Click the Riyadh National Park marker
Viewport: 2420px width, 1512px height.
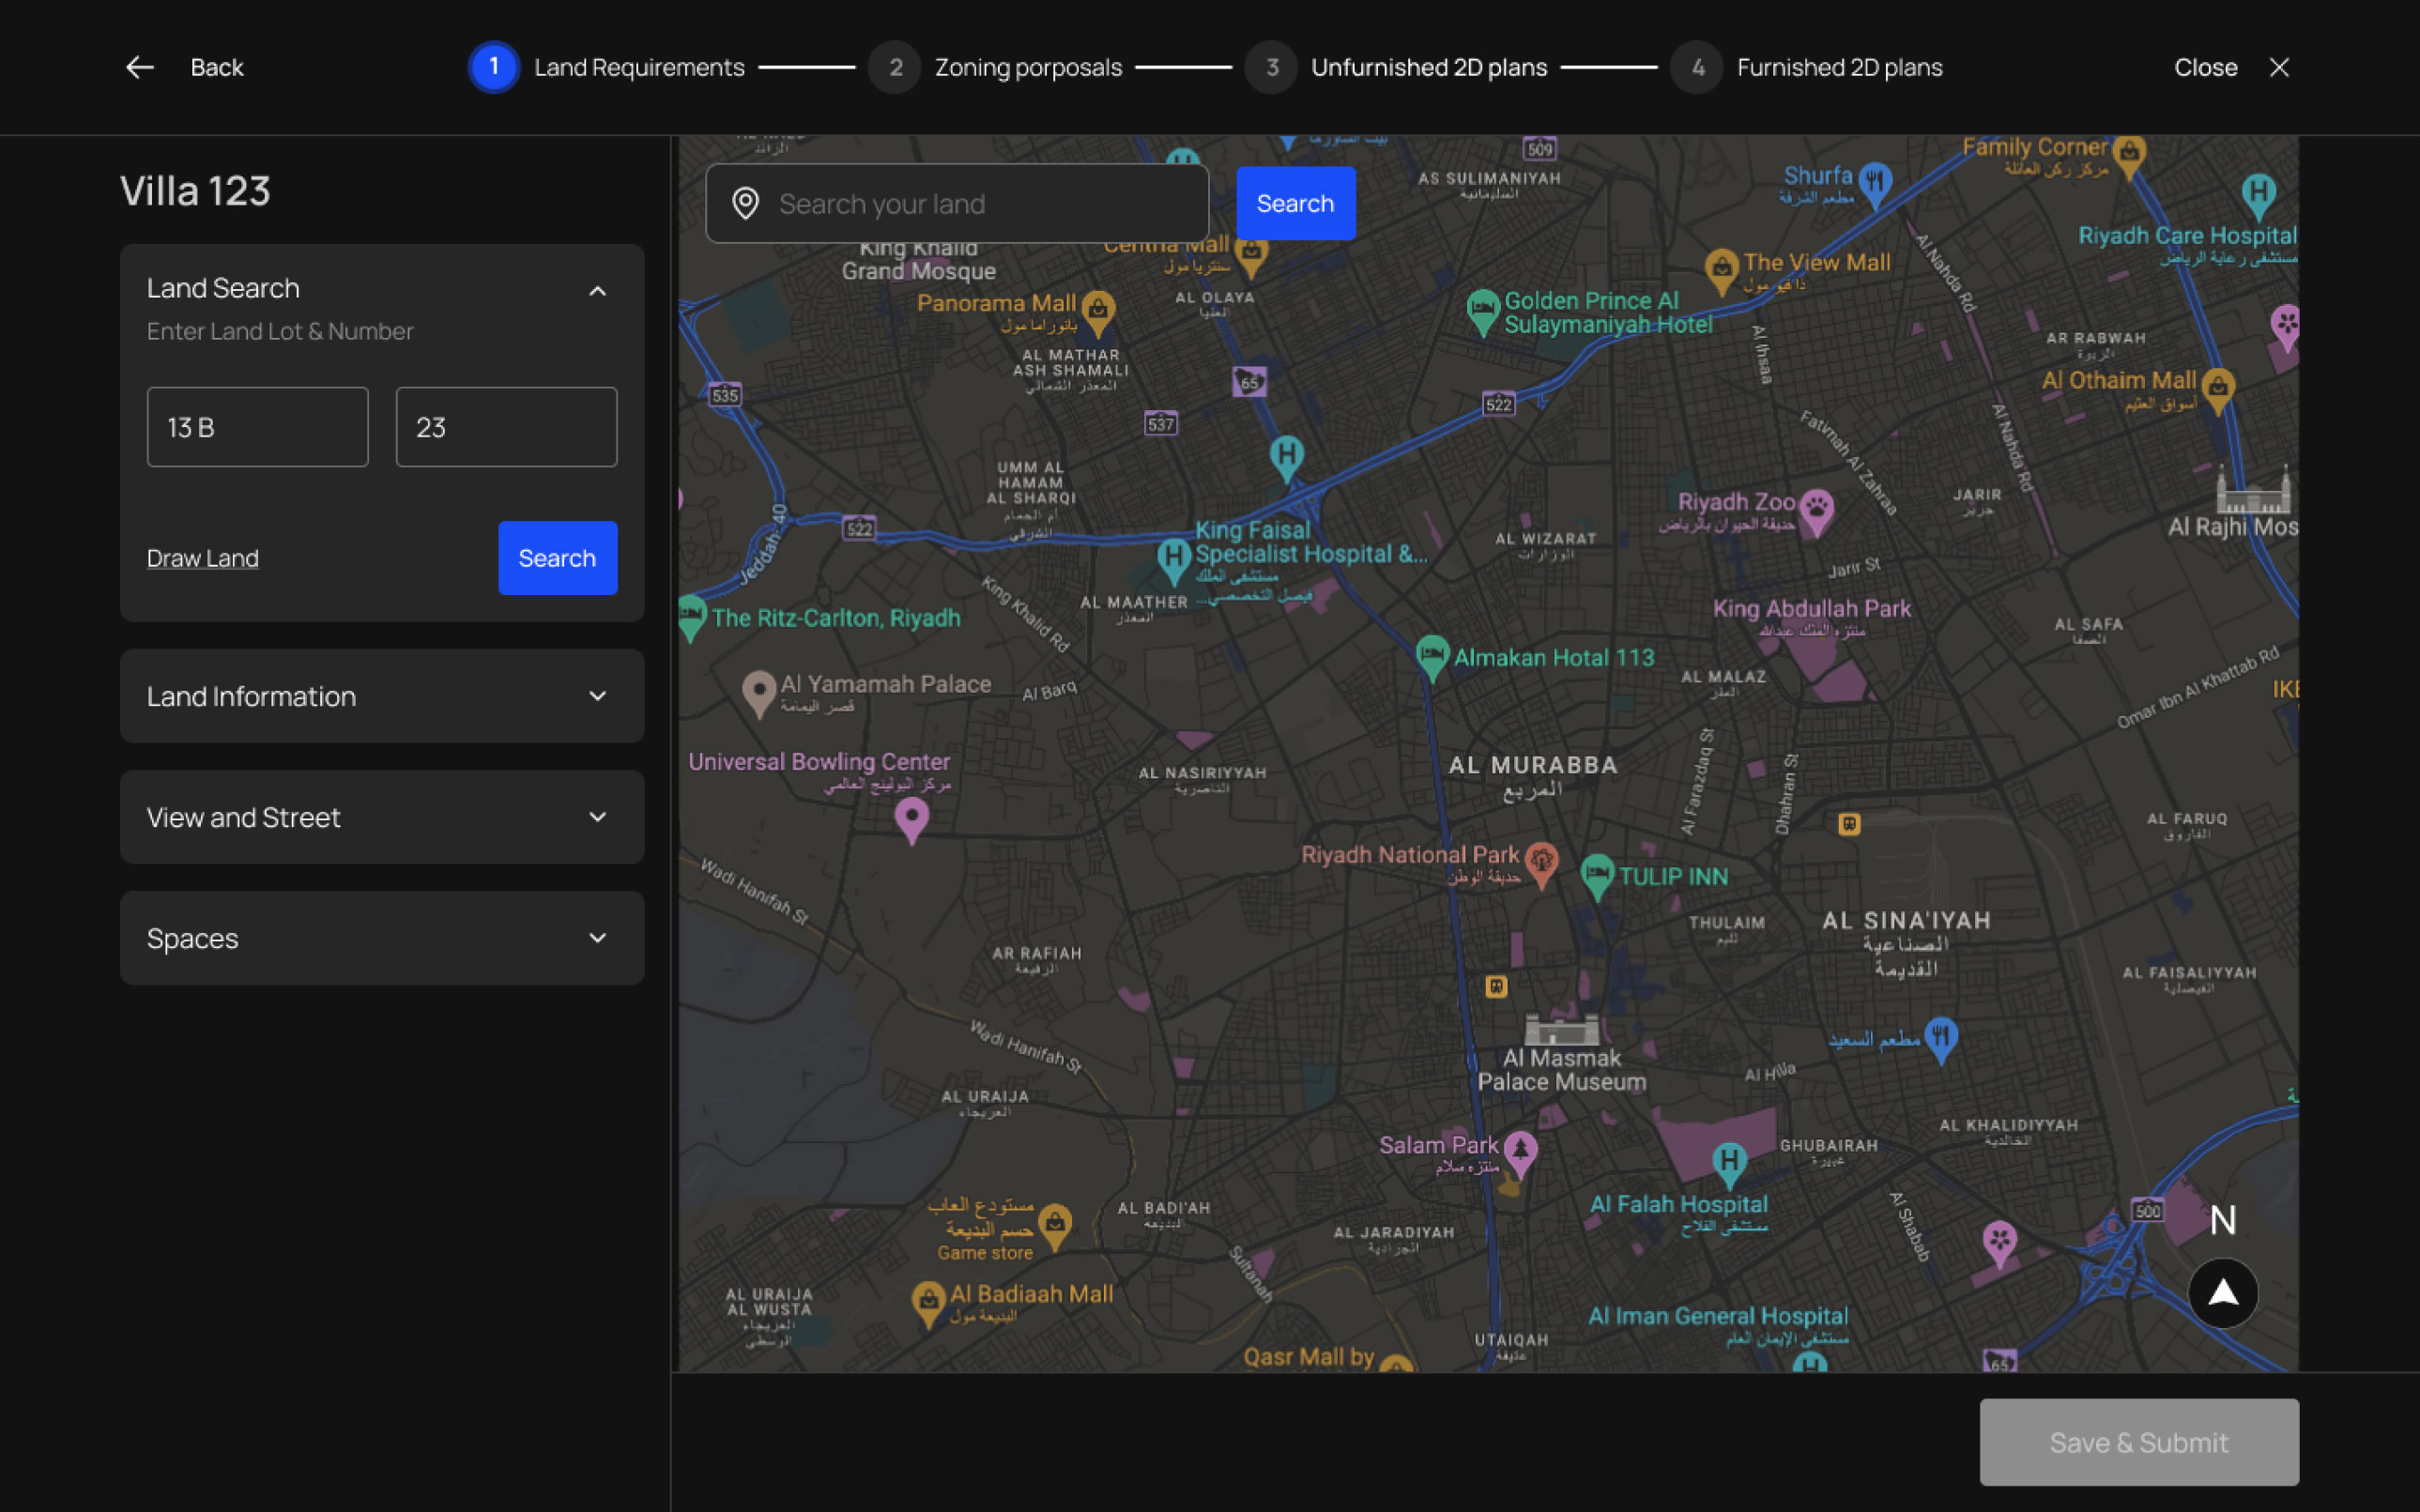tap(1541, 862)
